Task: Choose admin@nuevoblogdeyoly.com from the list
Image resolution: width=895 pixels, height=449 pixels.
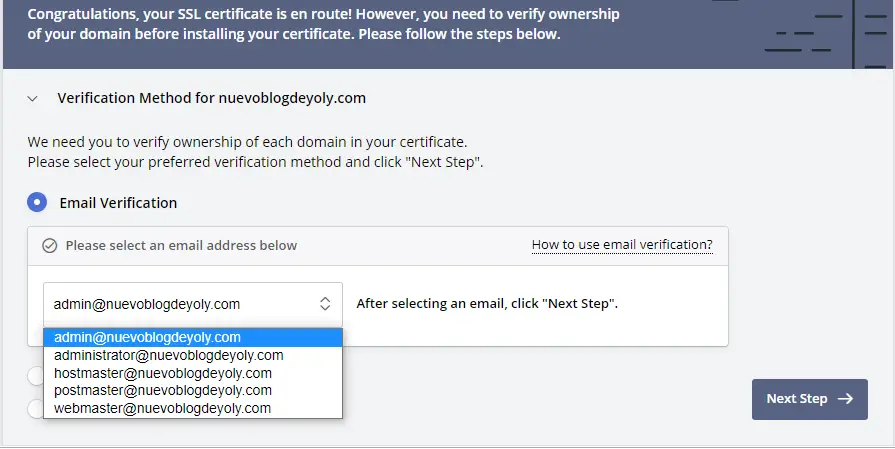Action: click(193, 337)
